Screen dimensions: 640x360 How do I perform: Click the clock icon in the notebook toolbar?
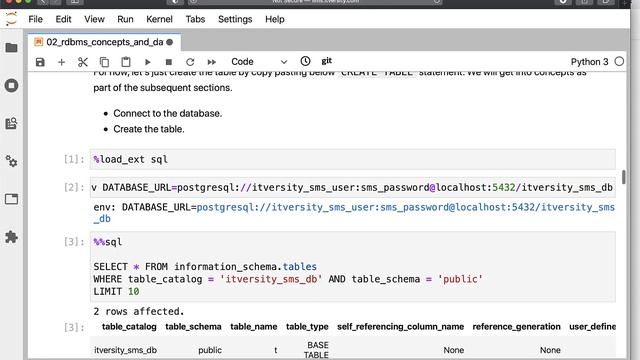(x=305, y=61)
